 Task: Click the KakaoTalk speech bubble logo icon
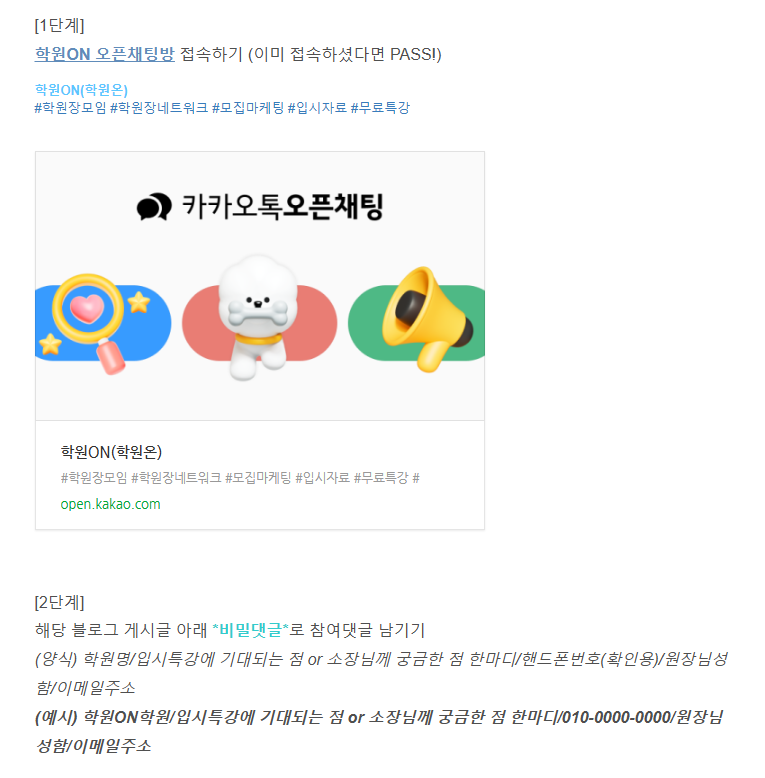click(x=154, y=206)
